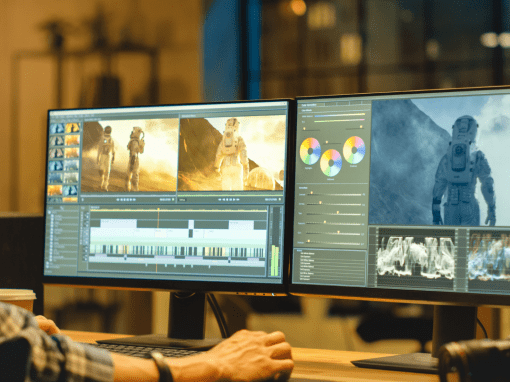Click the white luma waveform scope
Screen dimensions: 510x382
(x=416, y=257)
